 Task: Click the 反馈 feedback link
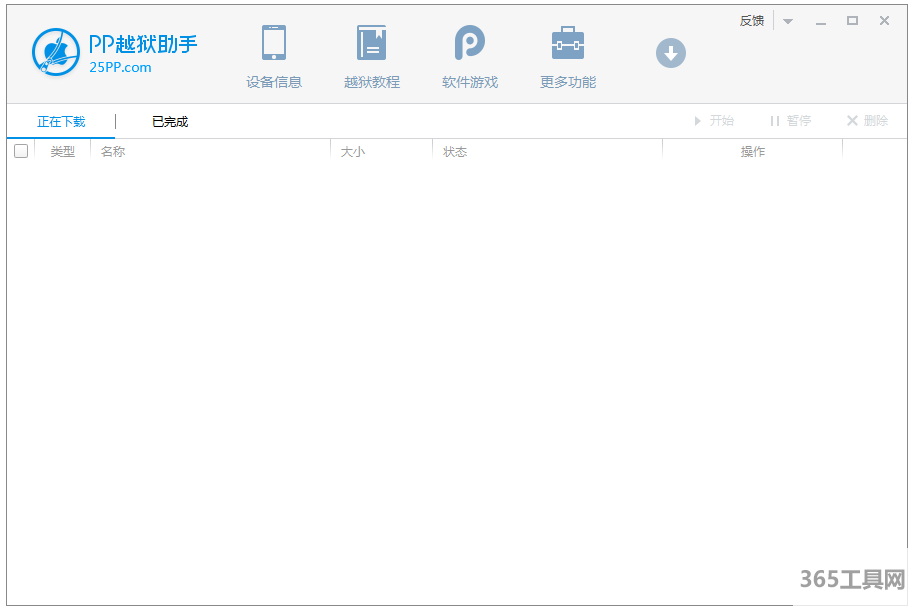point(752,21)
